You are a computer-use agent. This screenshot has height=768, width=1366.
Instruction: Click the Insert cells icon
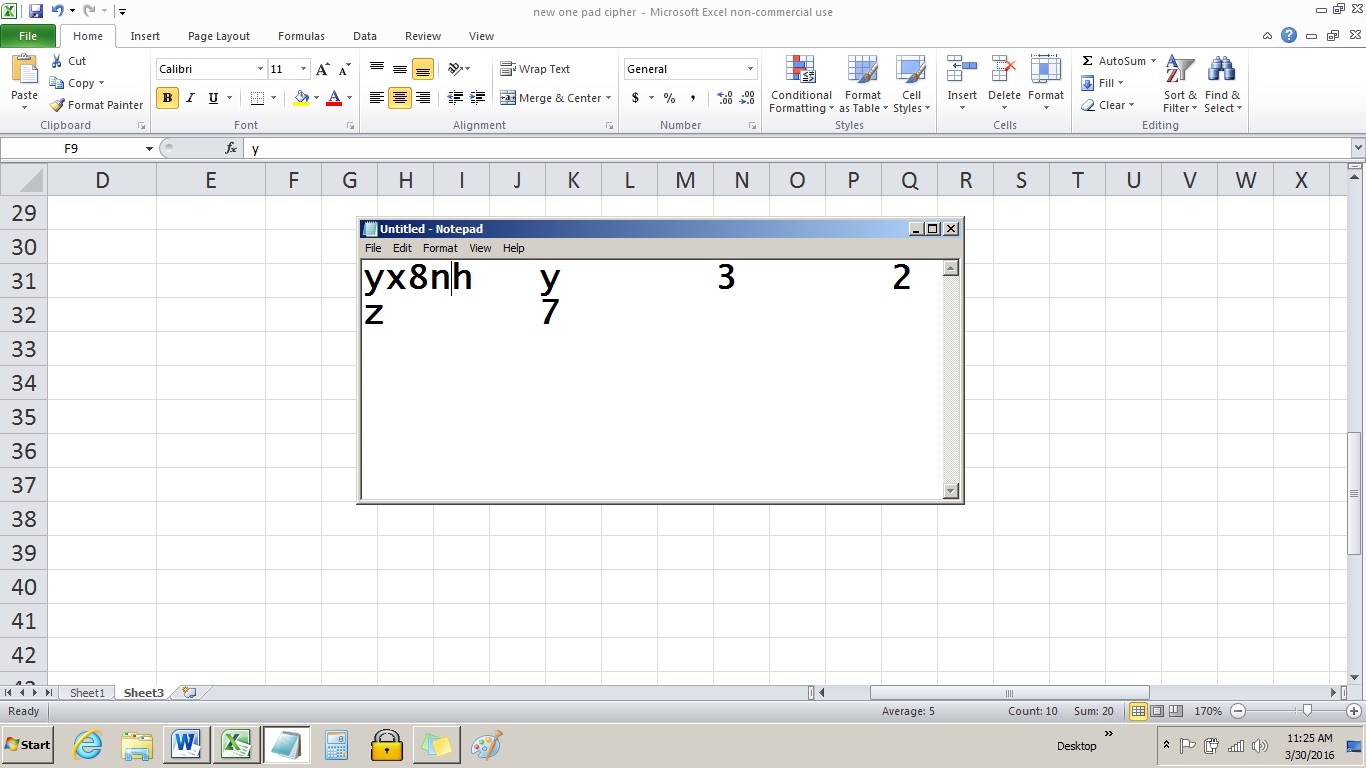[x=962, y=70]
